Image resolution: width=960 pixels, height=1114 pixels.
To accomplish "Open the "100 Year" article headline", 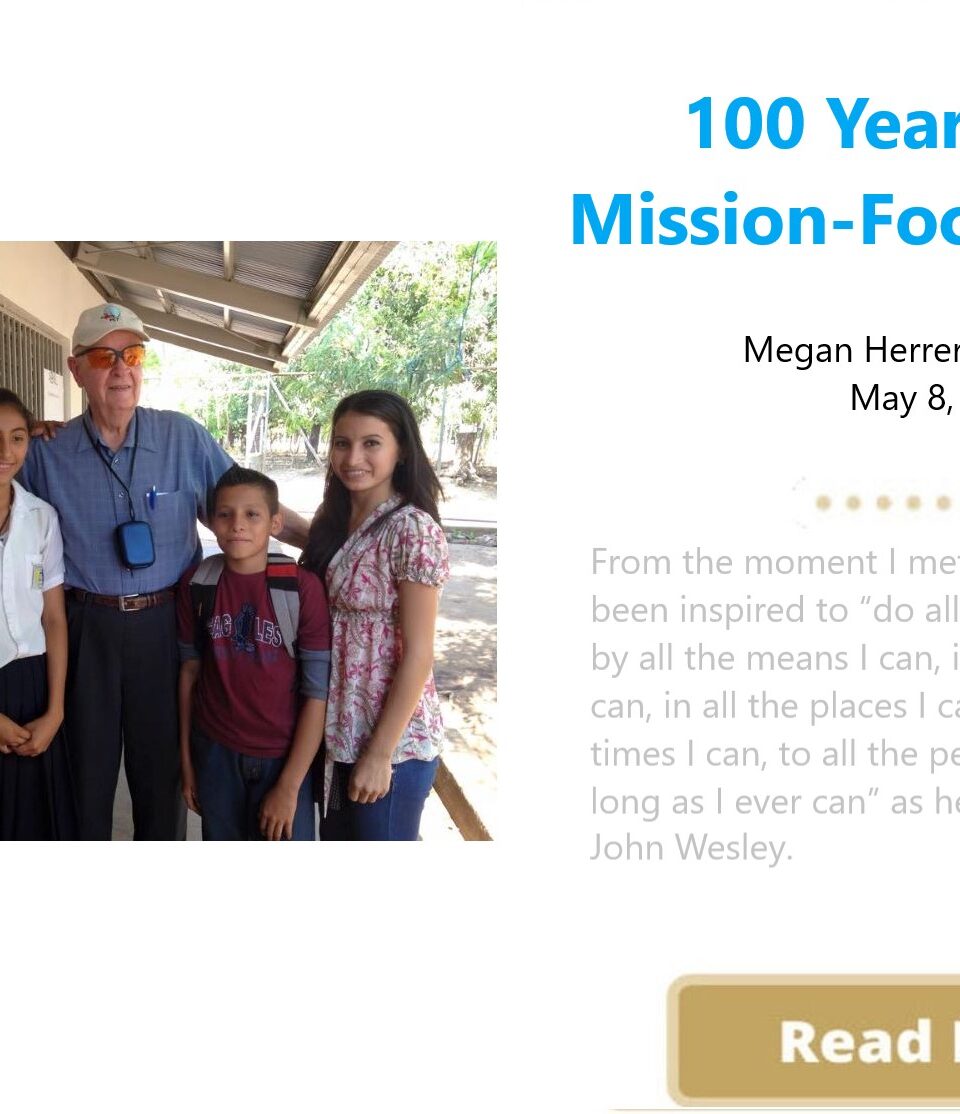I will point(822,124).
